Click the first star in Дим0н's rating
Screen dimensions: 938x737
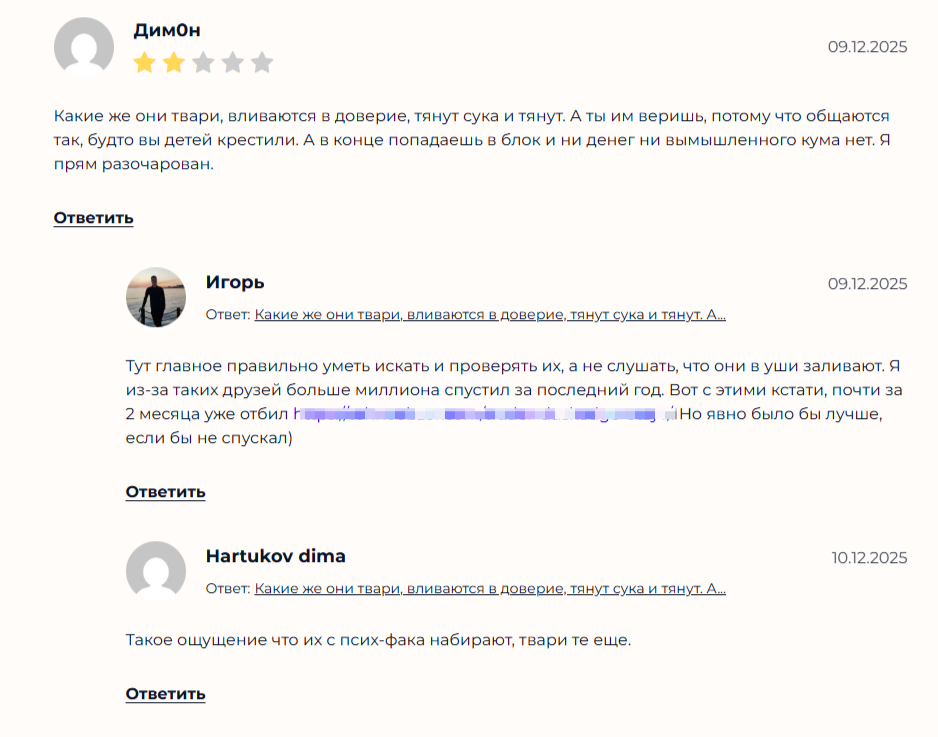tap(145, 63)
